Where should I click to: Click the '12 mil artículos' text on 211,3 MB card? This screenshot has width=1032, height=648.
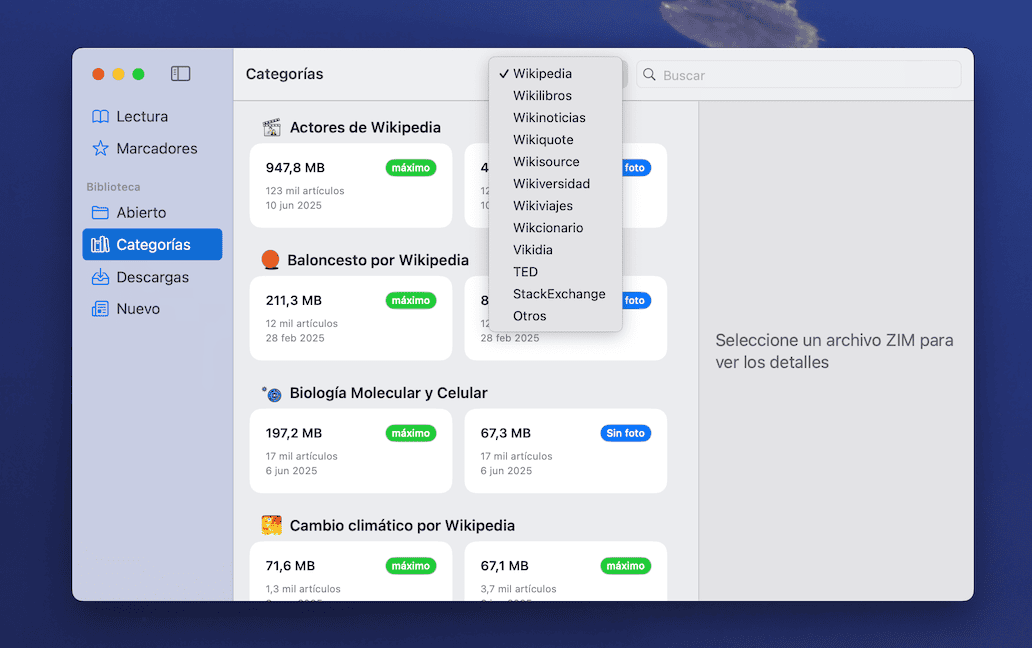tap(301, 324)
